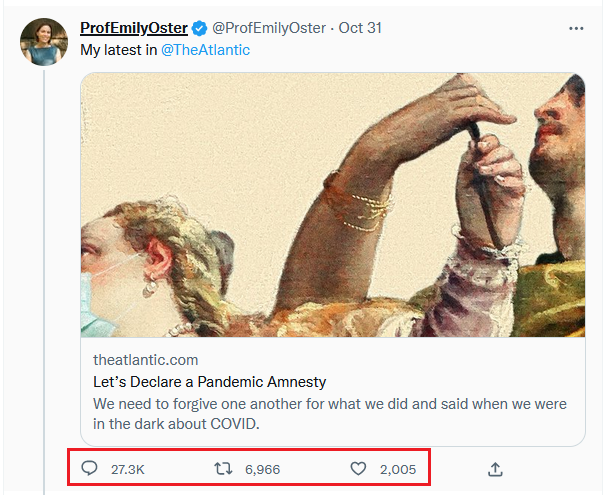Click the 2,005 likes count
The width and height of the screenshot is (608, 495).
tap(398, 469)
